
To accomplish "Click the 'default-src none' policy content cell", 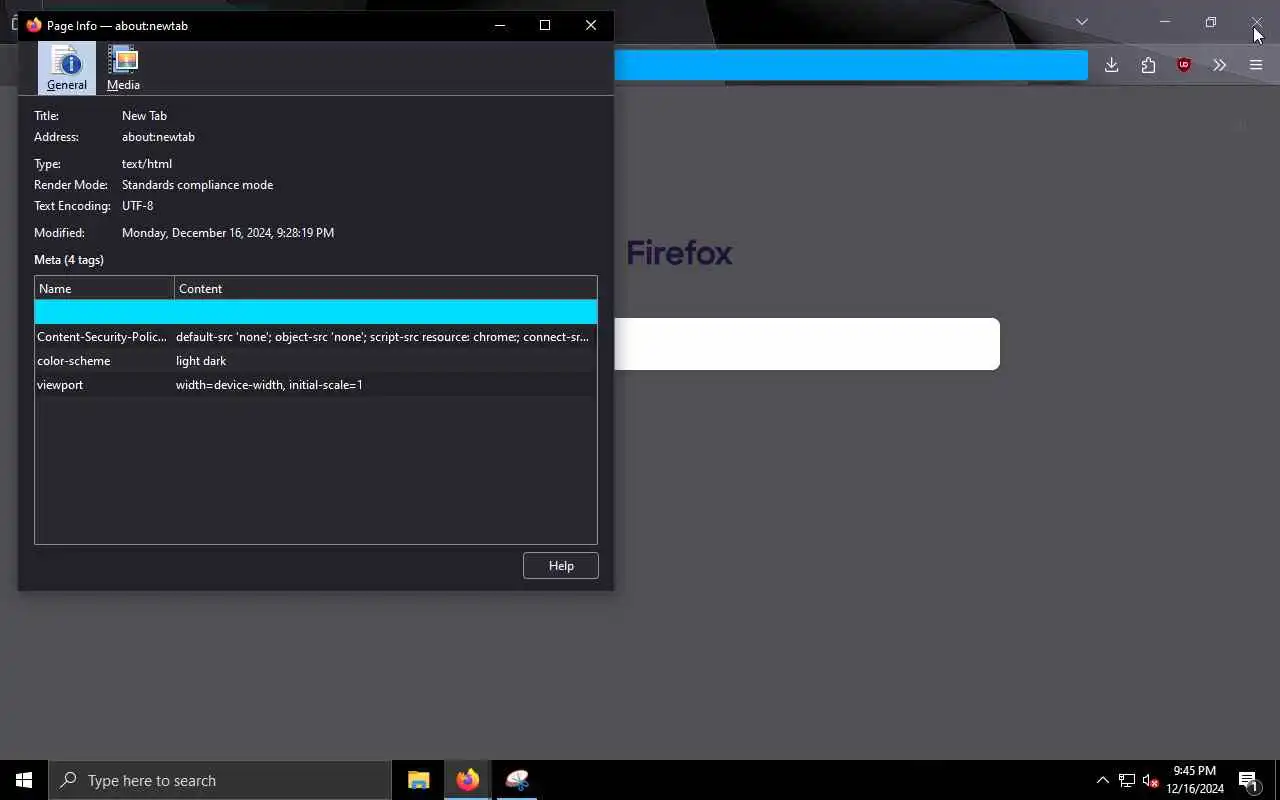I will click(x=382, y=337).
